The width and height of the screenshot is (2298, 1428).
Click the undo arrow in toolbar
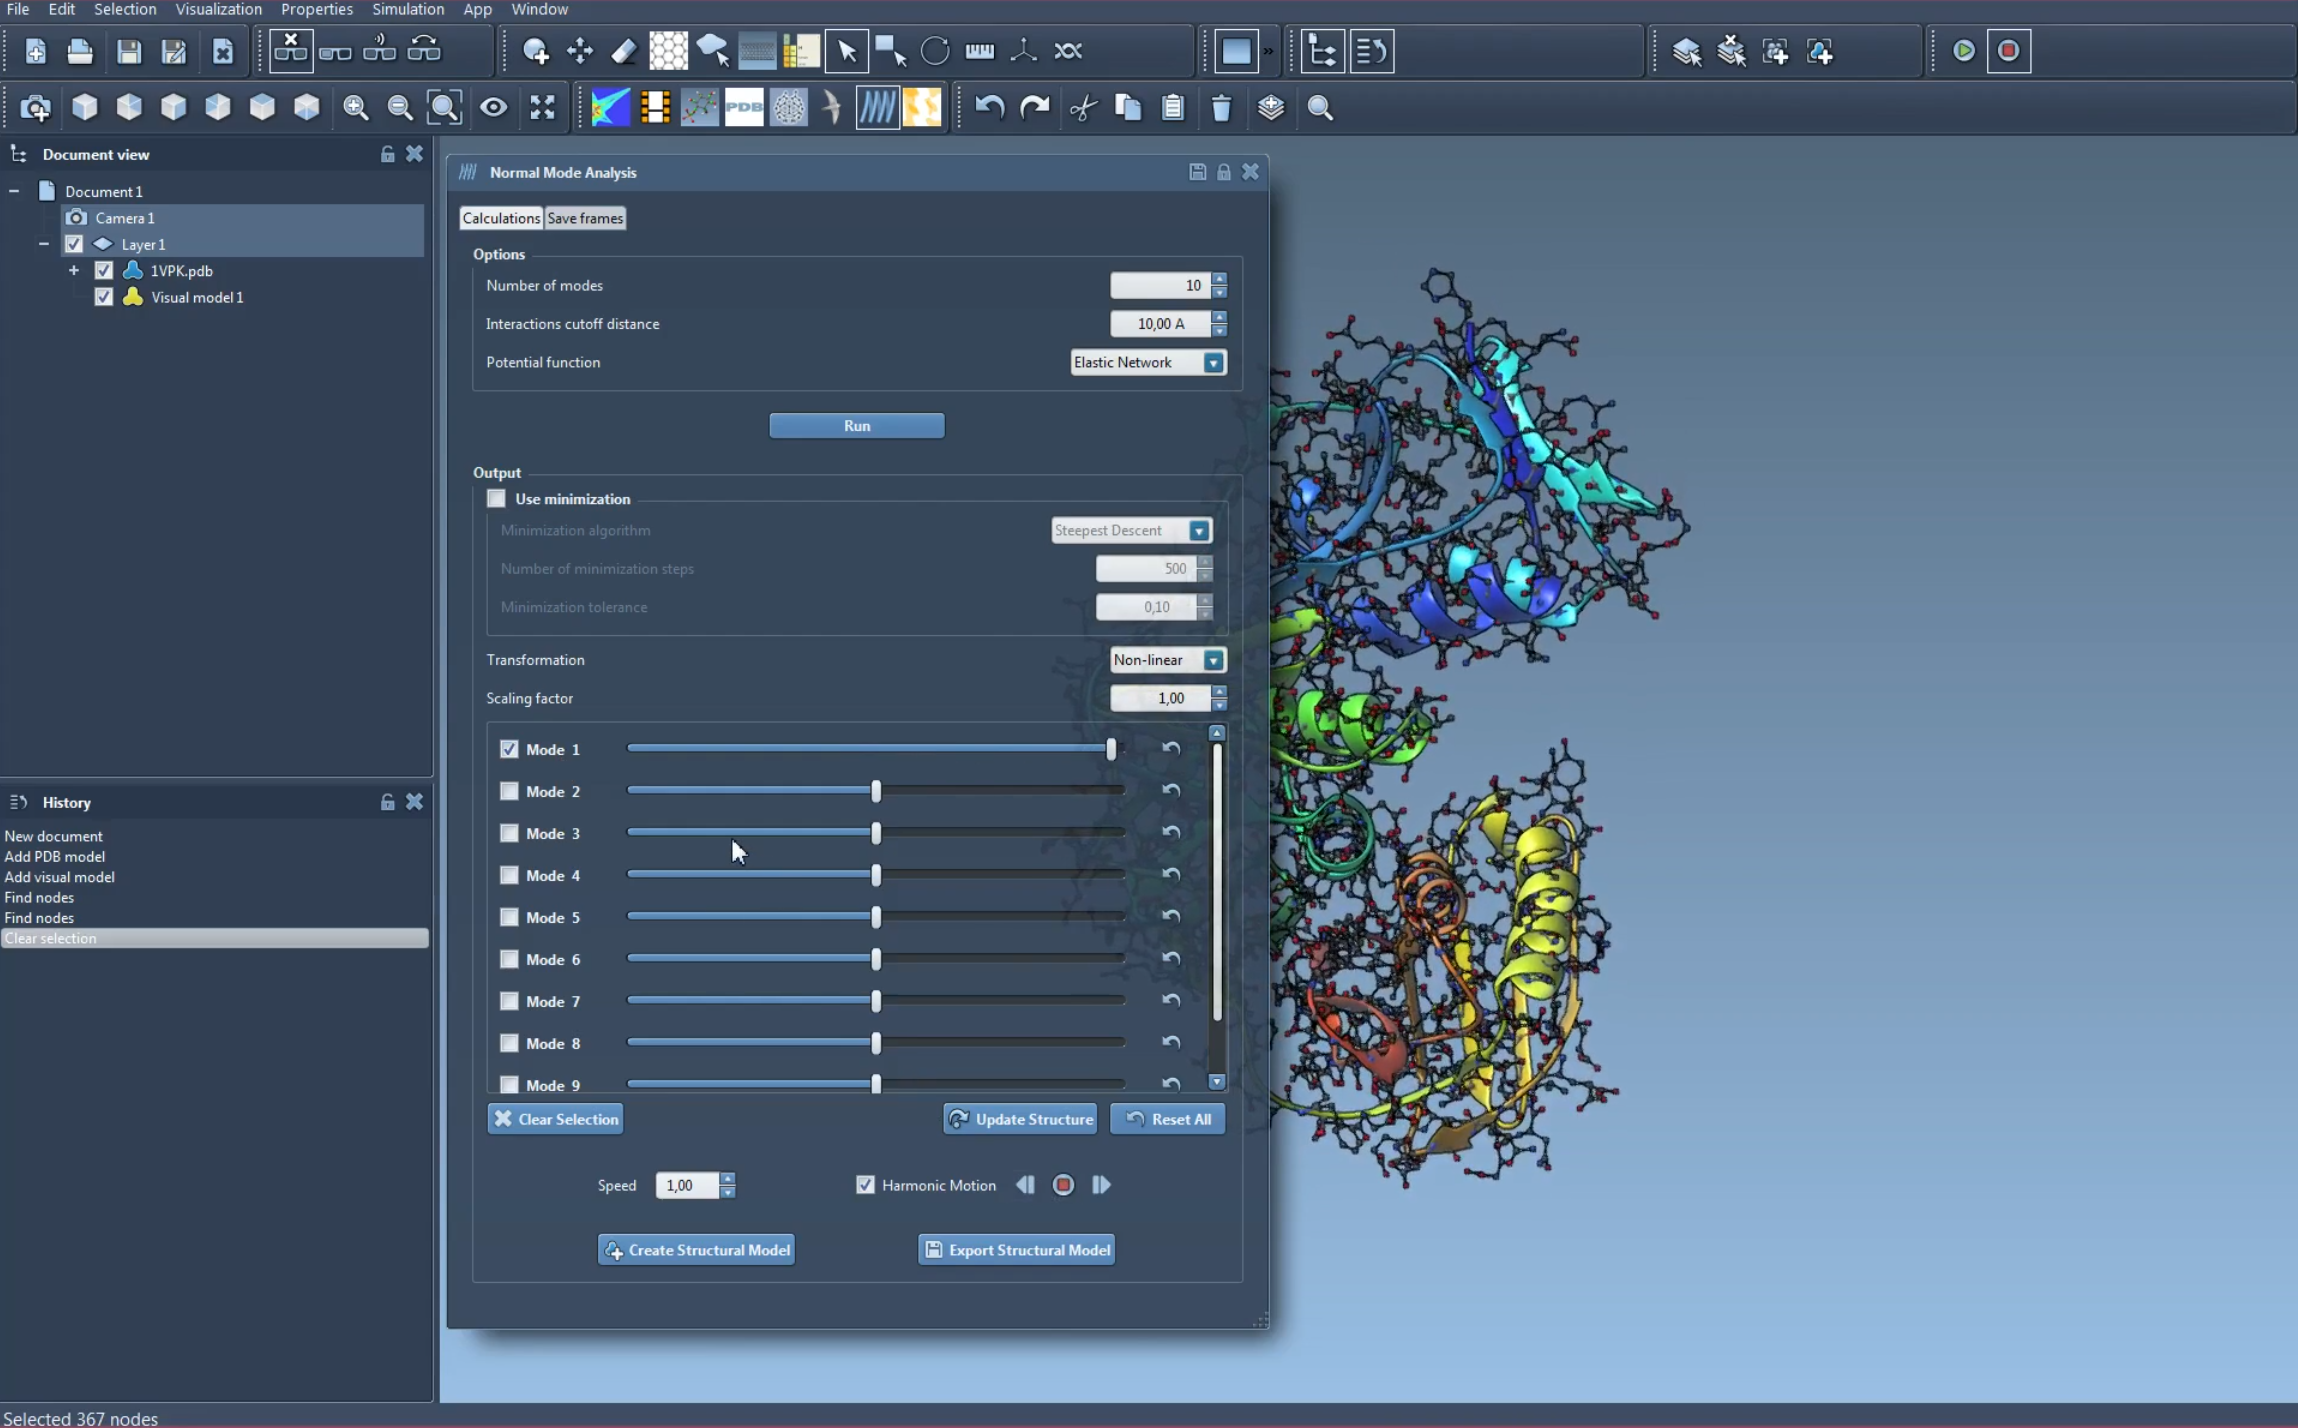(989, 107)
